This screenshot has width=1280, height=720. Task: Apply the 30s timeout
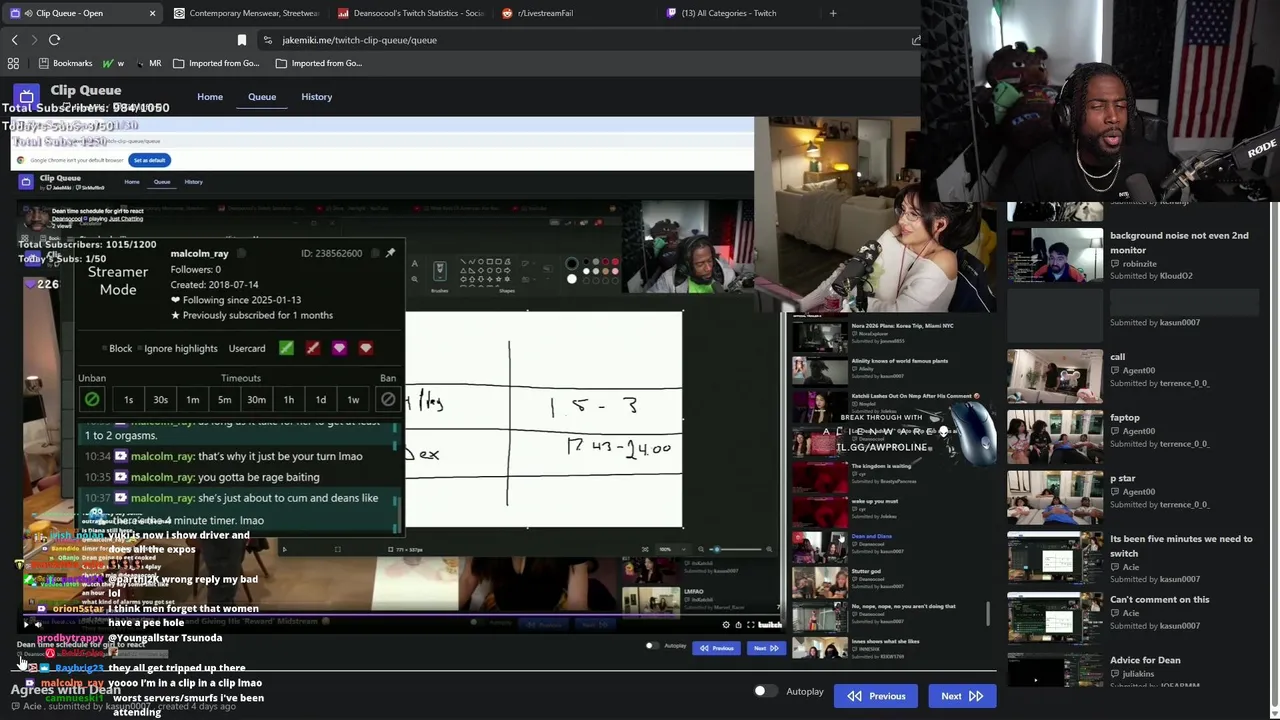pyautogui.click(x=160, y=400)
